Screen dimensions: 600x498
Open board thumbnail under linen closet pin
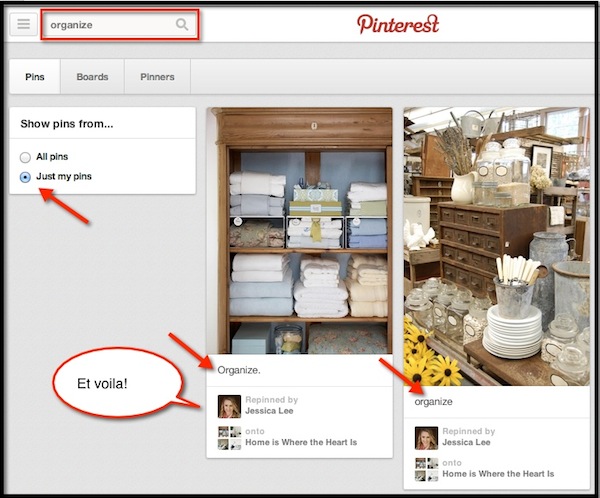click(229, 438)
